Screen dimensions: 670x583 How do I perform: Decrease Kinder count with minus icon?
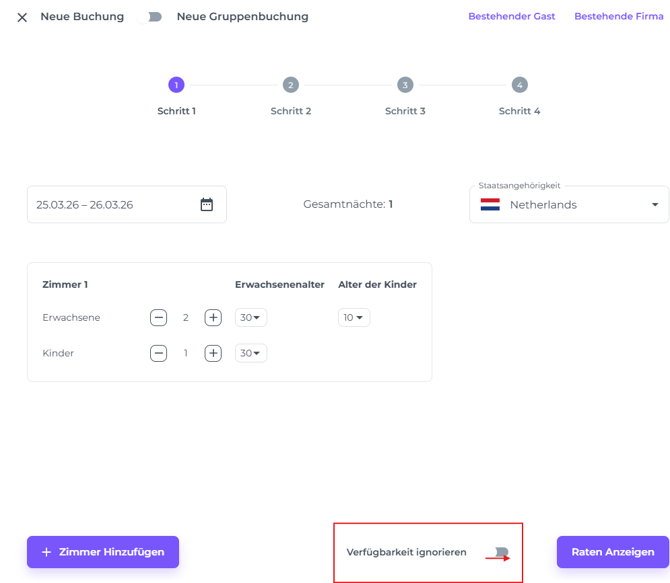pyautogui.click(x=158, y=353)
